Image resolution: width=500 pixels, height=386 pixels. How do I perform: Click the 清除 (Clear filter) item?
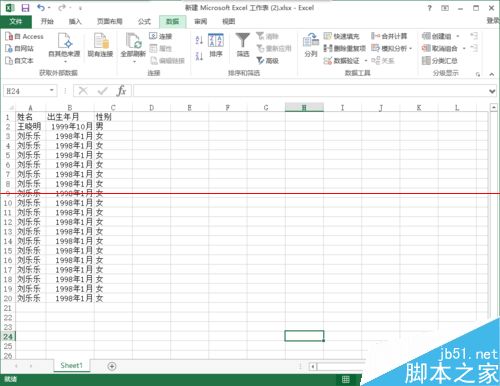coord(268,36)
